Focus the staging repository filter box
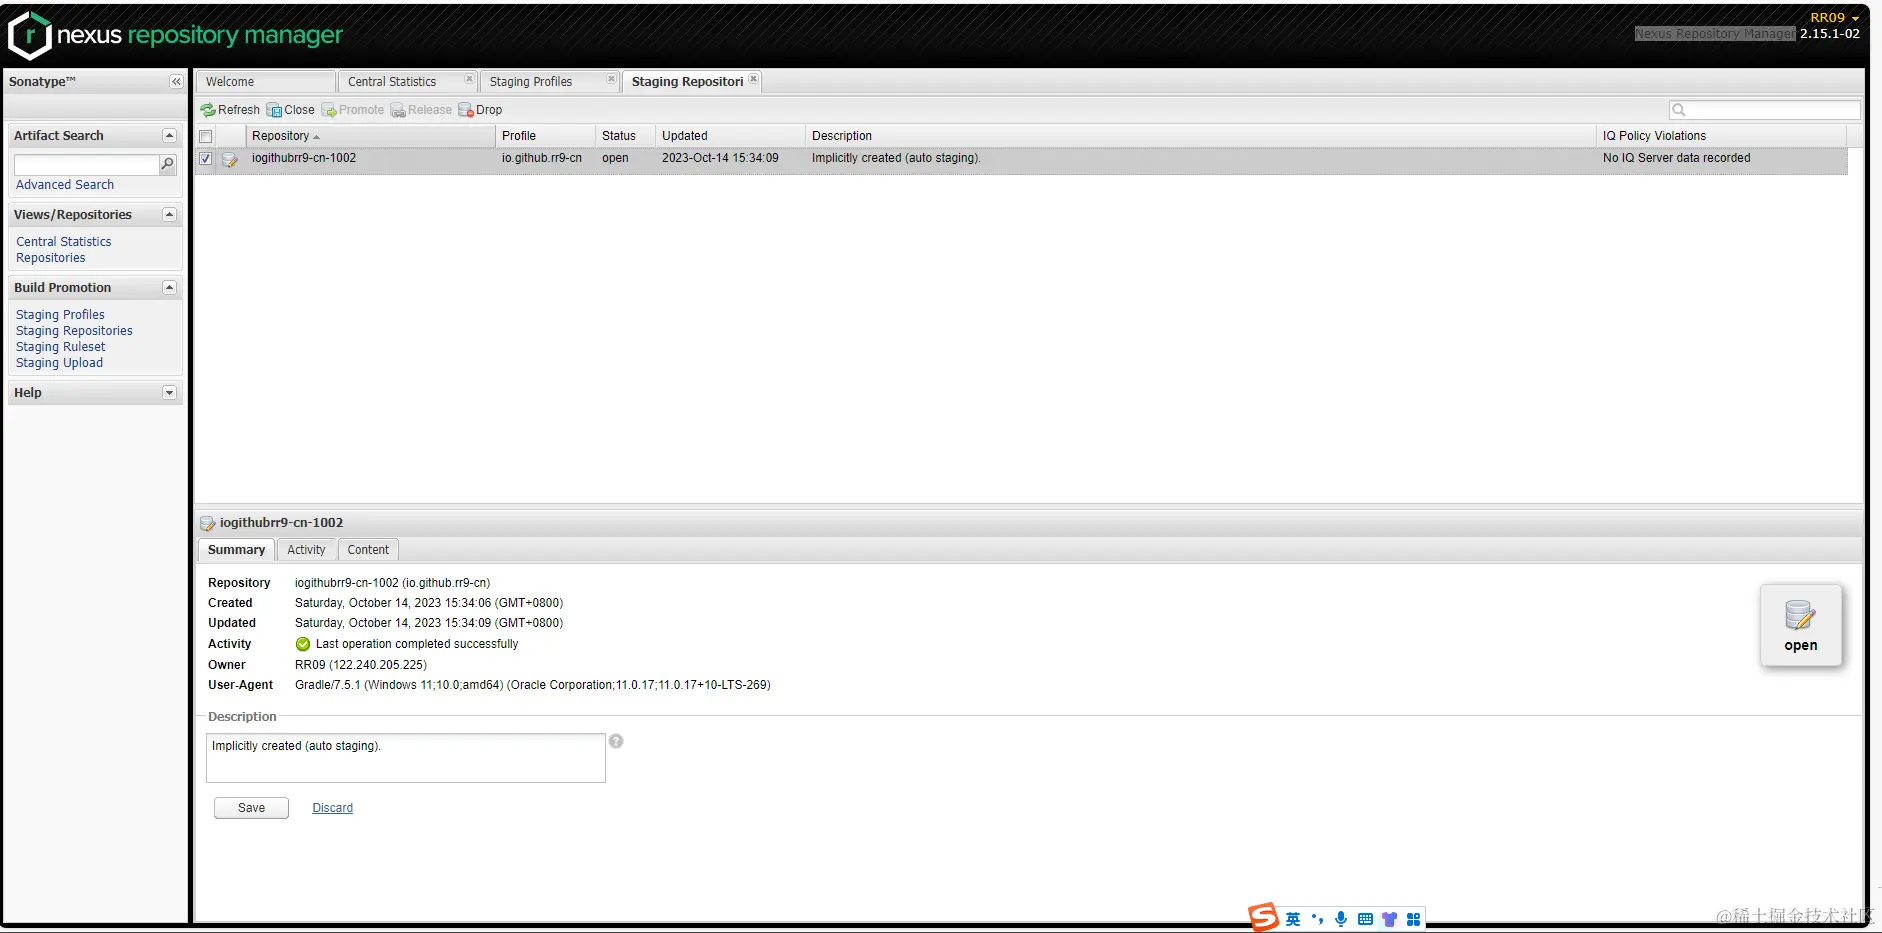Viewport: 1882px width, 933px height. (1765, 110)
